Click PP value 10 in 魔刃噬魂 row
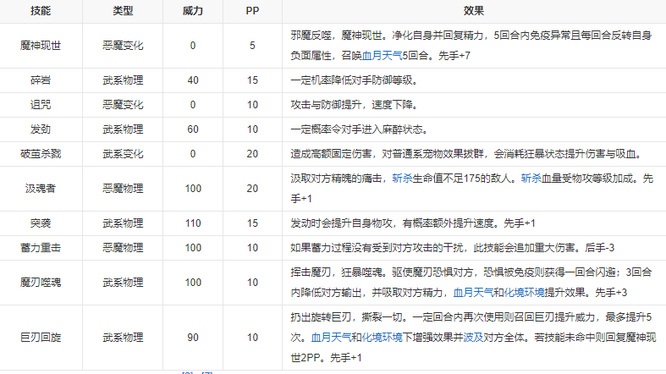This screenshot has width=666, height=374. point(252,282)
